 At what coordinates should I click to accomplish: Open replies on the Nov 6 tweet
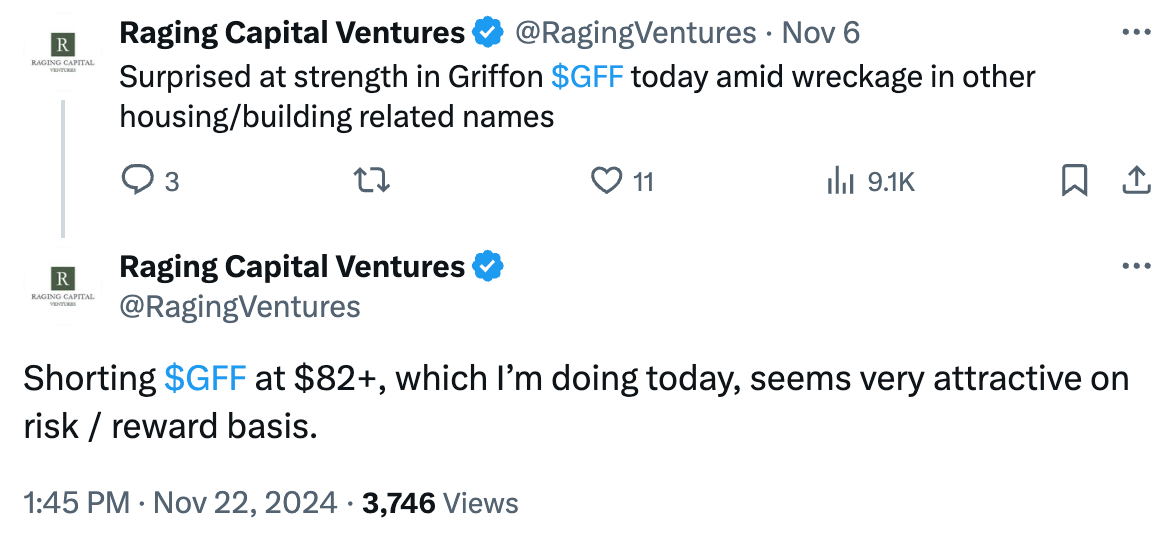tap(149, 182)
